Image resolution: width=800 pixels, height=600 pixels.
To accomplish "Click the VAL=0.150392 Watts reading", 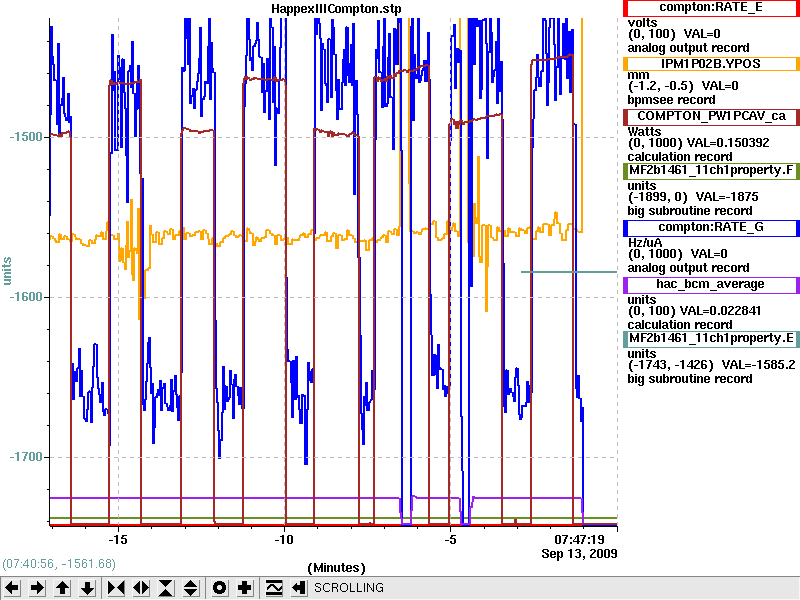I will [x=698, y=143].
